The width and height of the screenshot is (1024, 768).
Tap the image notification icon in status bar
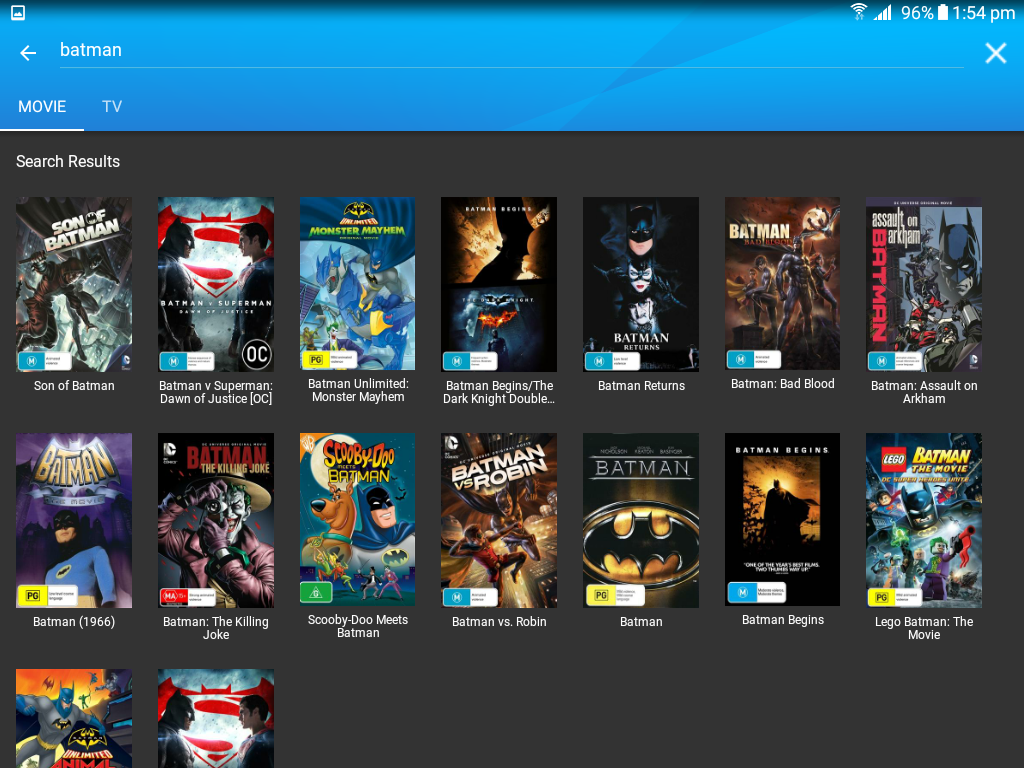[x=18, y=12]
